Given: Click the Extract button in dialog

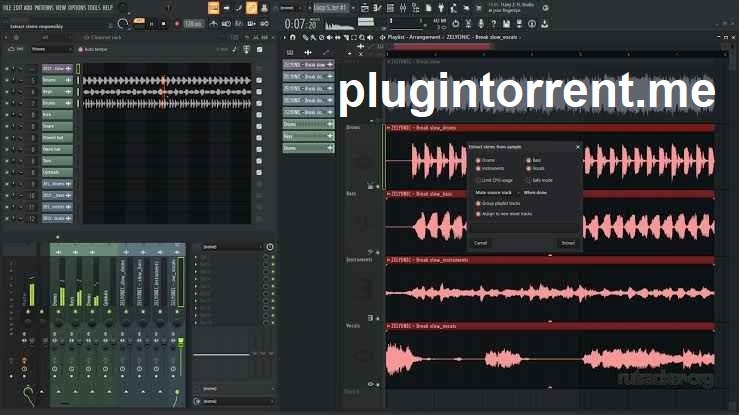Looking at the screenshot, I should pos(568,243).
